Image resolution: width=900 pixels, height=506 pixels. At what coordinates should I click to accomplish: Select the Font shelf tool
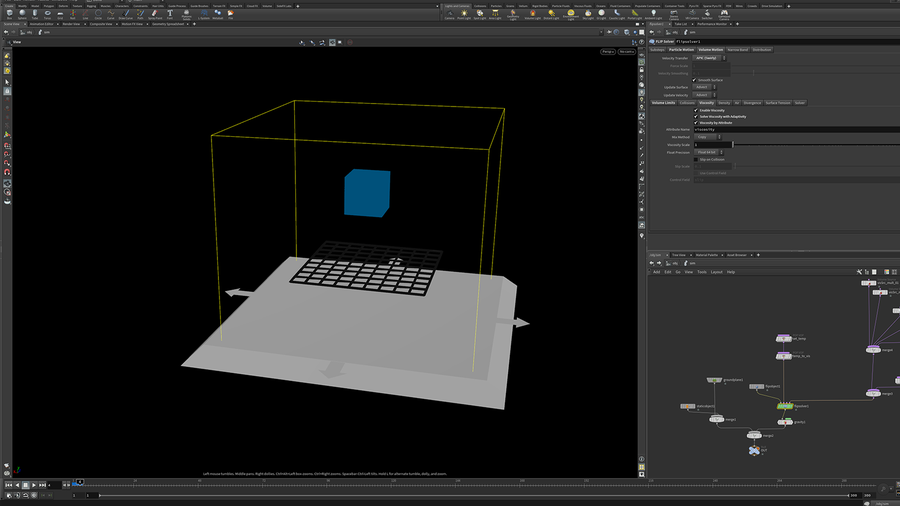point(170,14)
